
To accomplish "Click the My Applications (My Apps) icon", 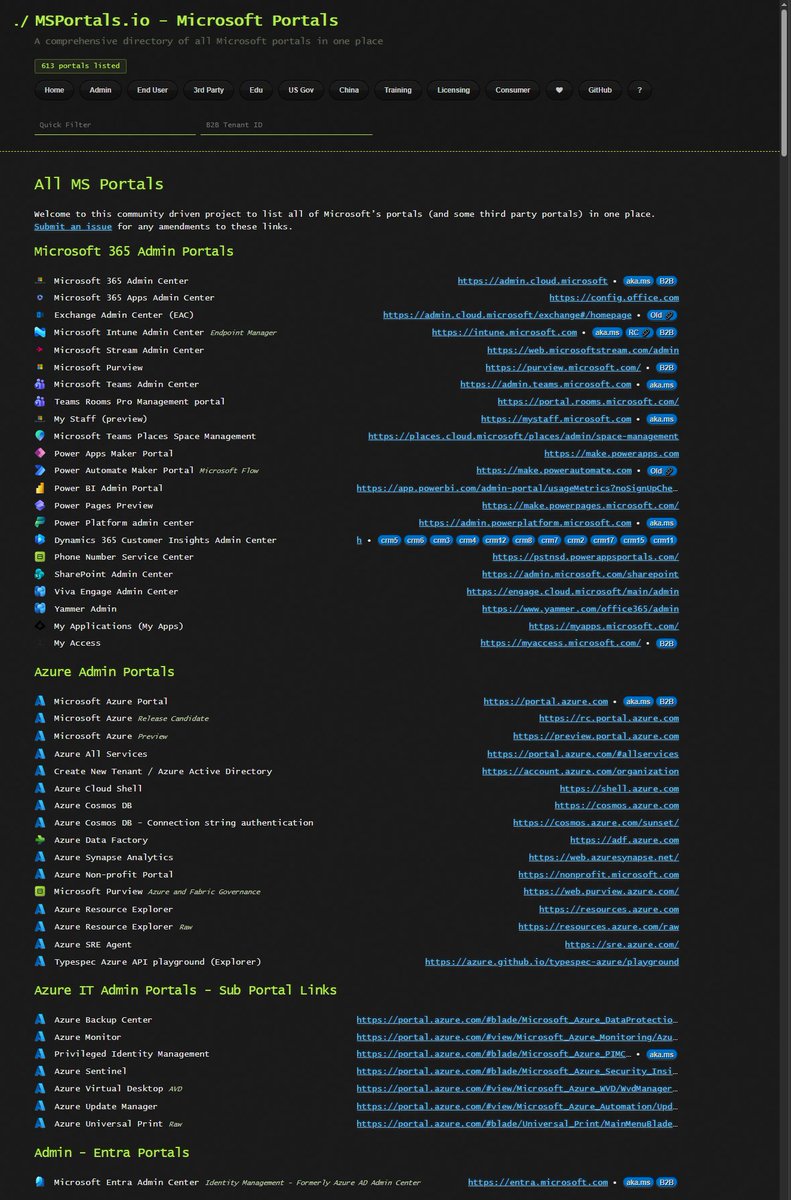I will coord(40,626).
